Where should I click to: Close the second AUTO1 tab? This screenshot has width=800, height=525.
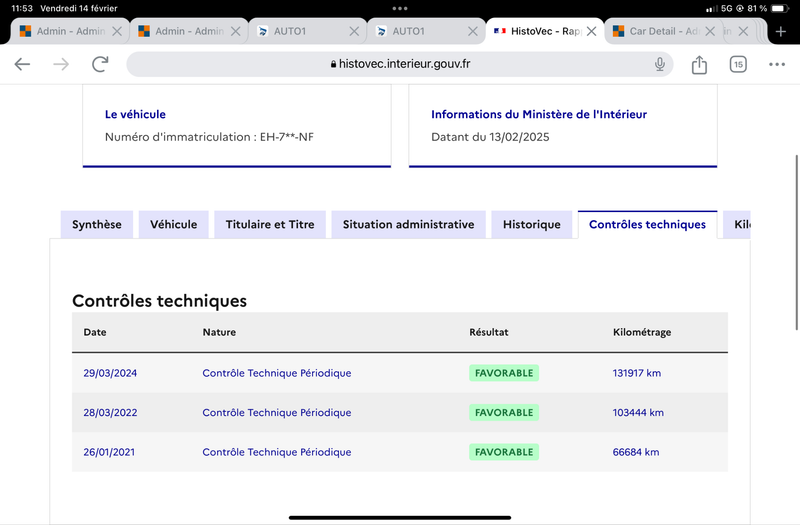click(472, 32)
